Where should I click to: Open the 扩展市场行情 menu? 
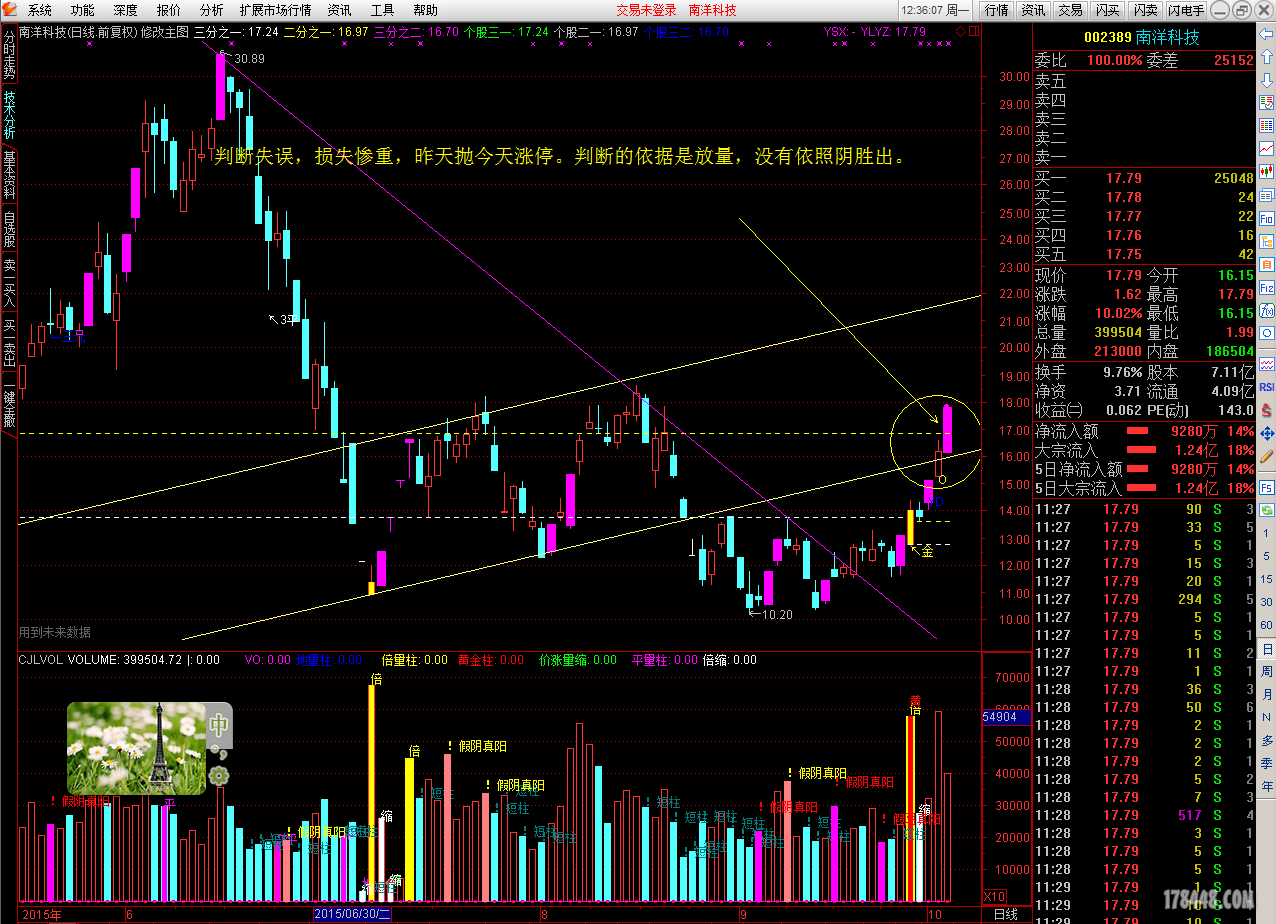pos(275,10)
